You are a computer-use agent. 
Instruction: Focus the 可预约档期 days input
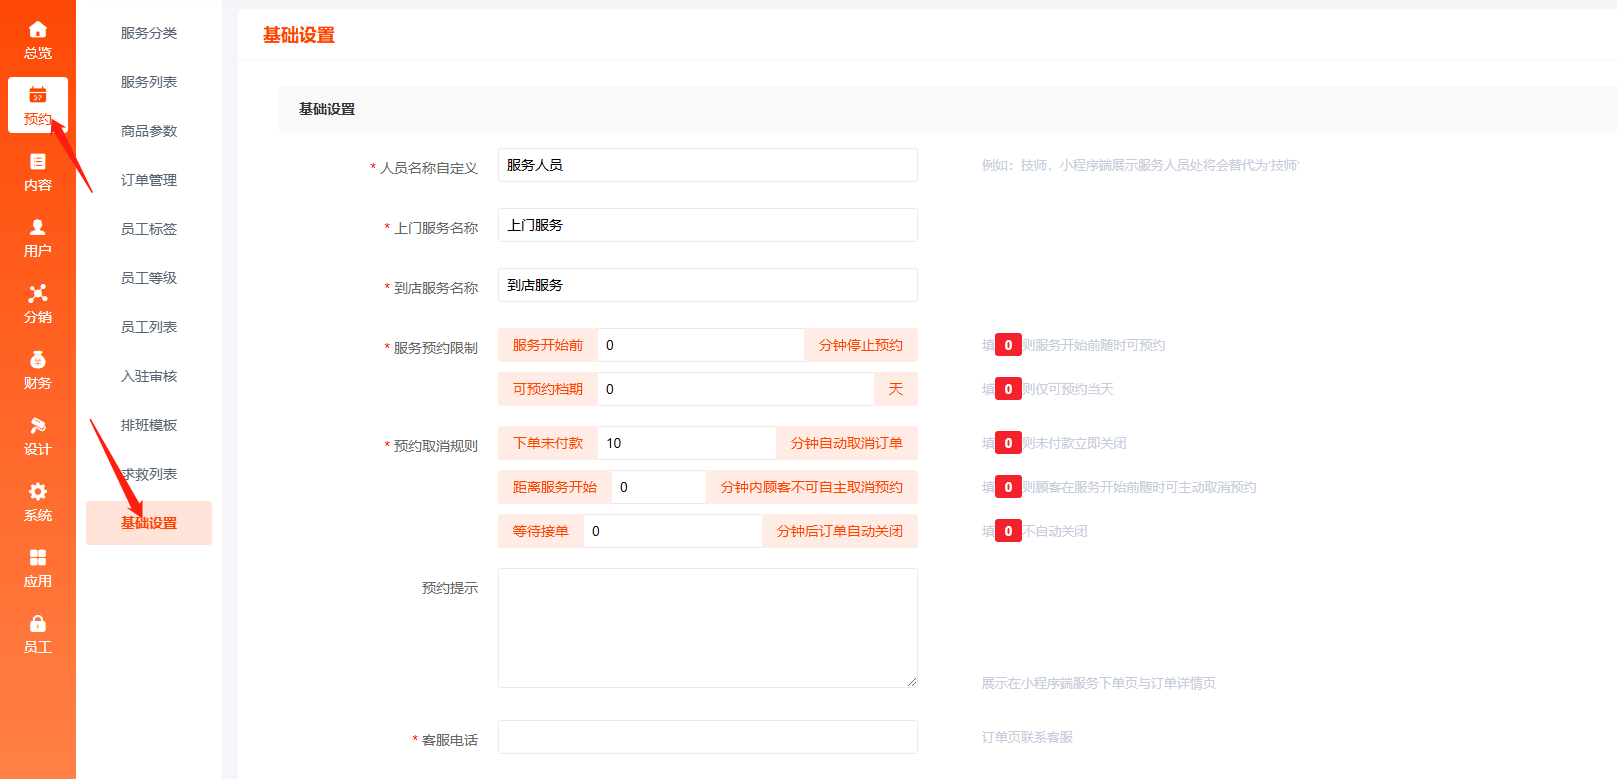[735, 389]
